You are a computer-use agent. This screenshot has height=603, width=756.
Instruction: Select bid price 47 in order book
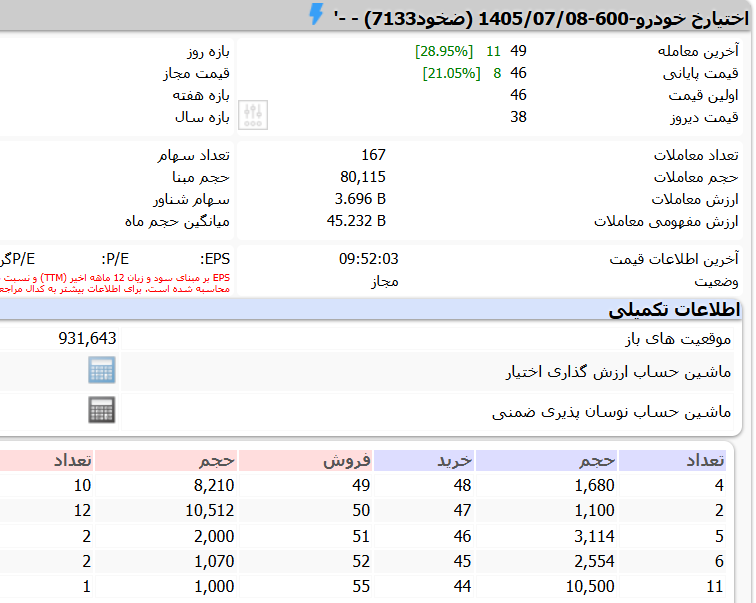pos(462,510)
